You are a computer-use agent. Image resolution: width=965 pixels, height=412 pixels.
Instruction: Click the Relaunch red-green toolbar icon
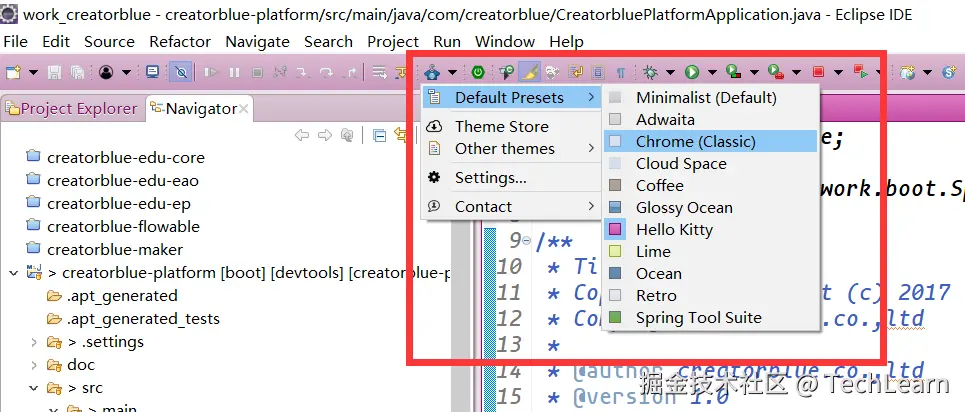coord(860,72)
